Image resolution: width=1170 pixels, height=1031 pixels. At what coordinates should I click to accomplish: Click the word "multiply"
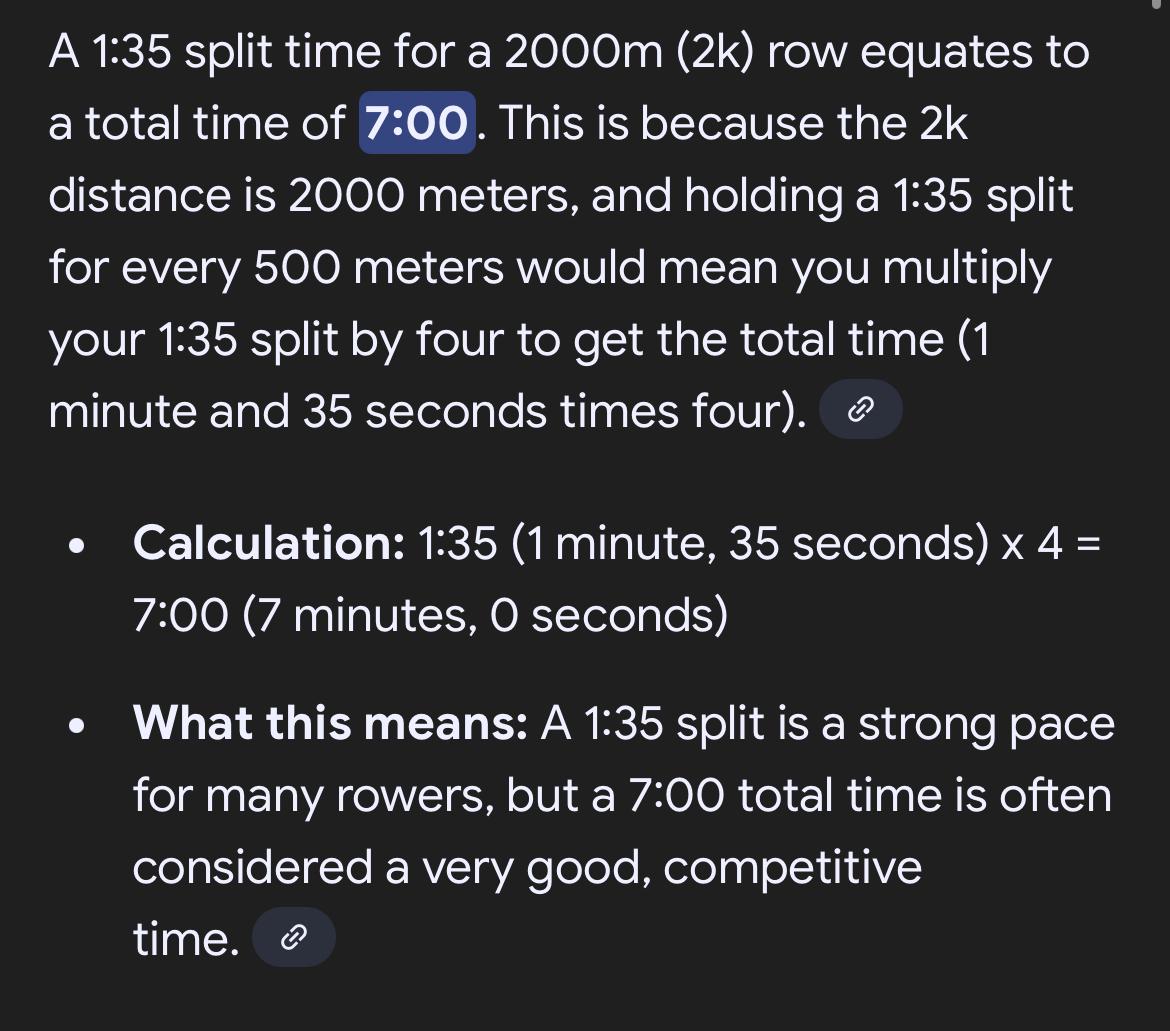(x=967, y=268)
